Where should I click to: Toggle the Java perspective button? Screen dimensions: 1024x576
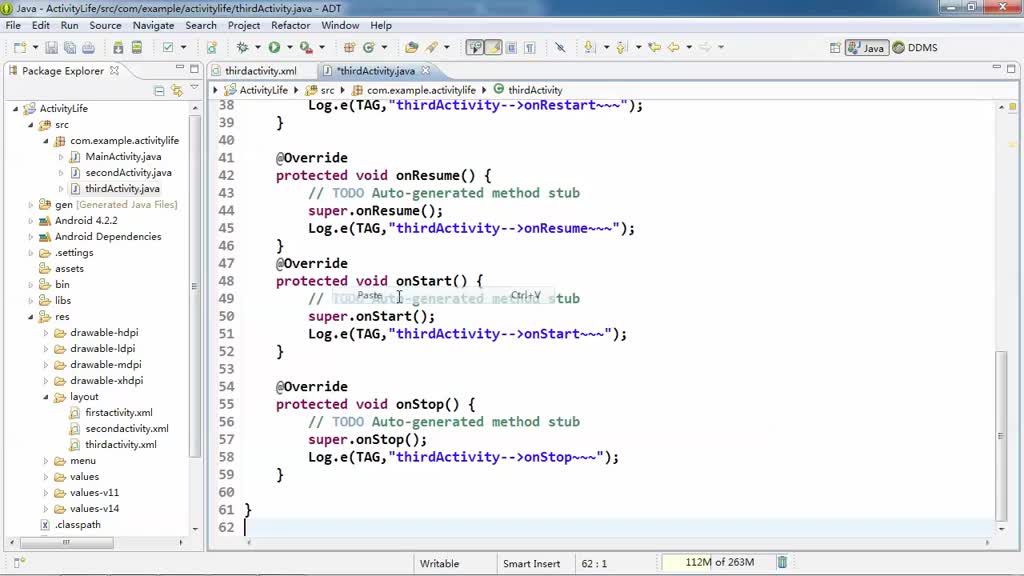tap(867, 48)
